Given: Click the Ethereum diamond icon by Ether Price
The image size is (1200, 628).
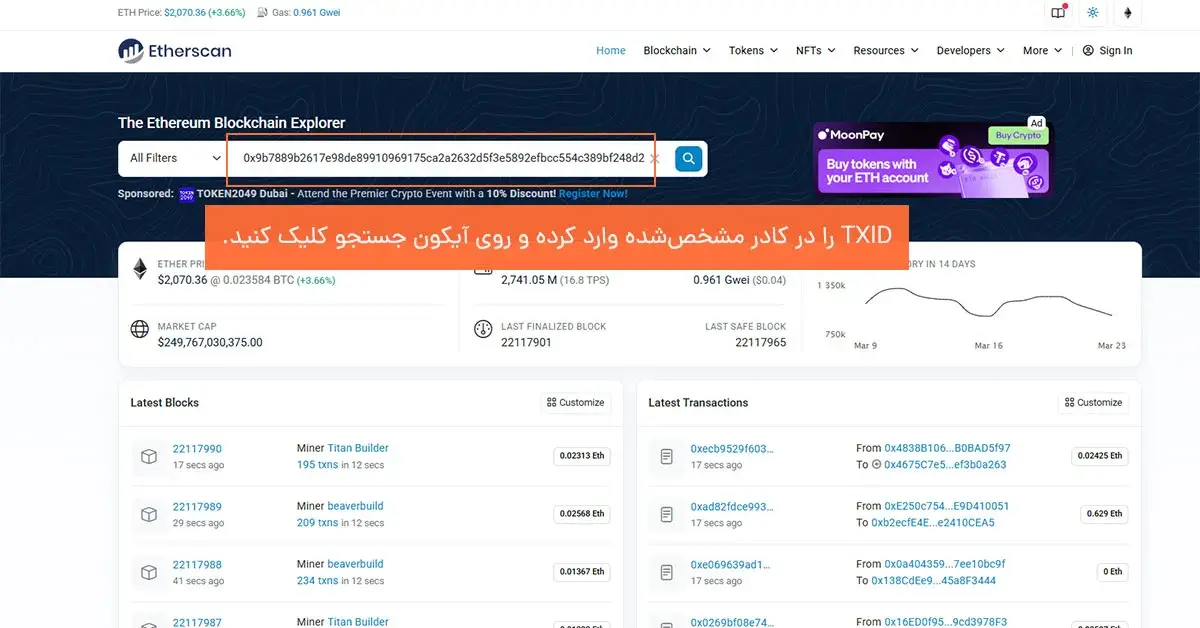Looking at the screenshot, I should pyautogui.click(x=140, y=267).
